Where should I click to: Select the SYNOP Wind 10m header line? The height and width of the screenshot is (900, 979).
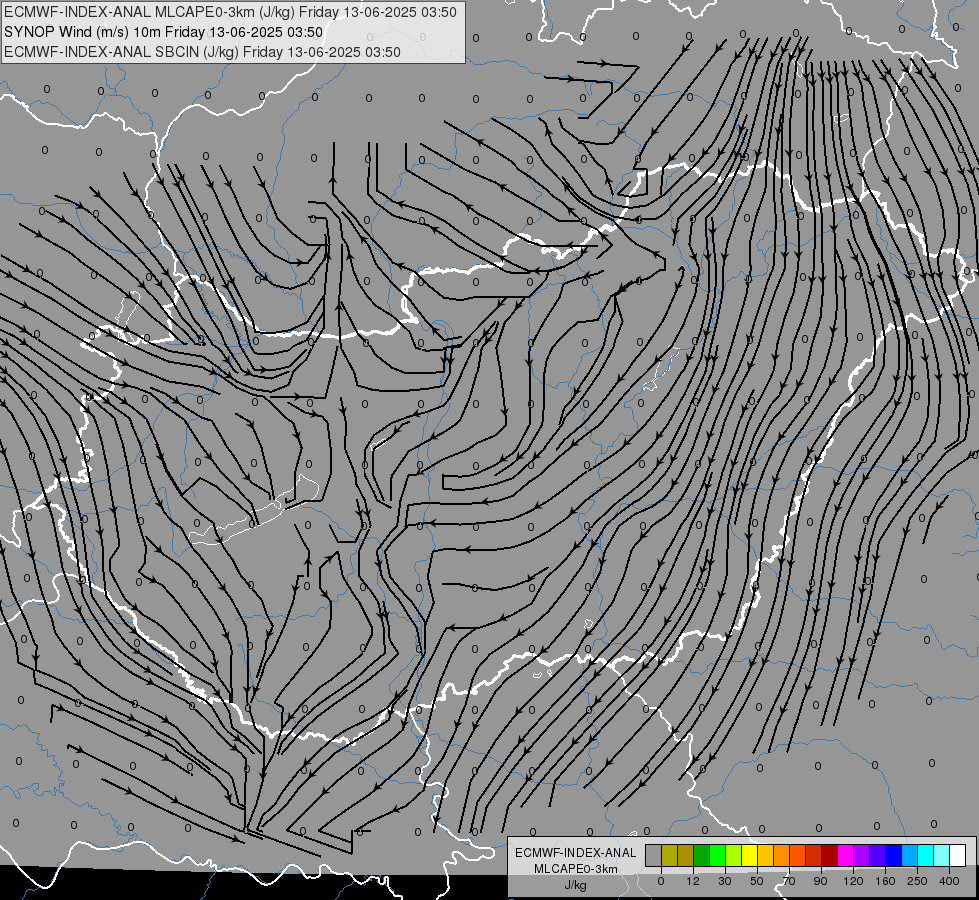point(164,32)
